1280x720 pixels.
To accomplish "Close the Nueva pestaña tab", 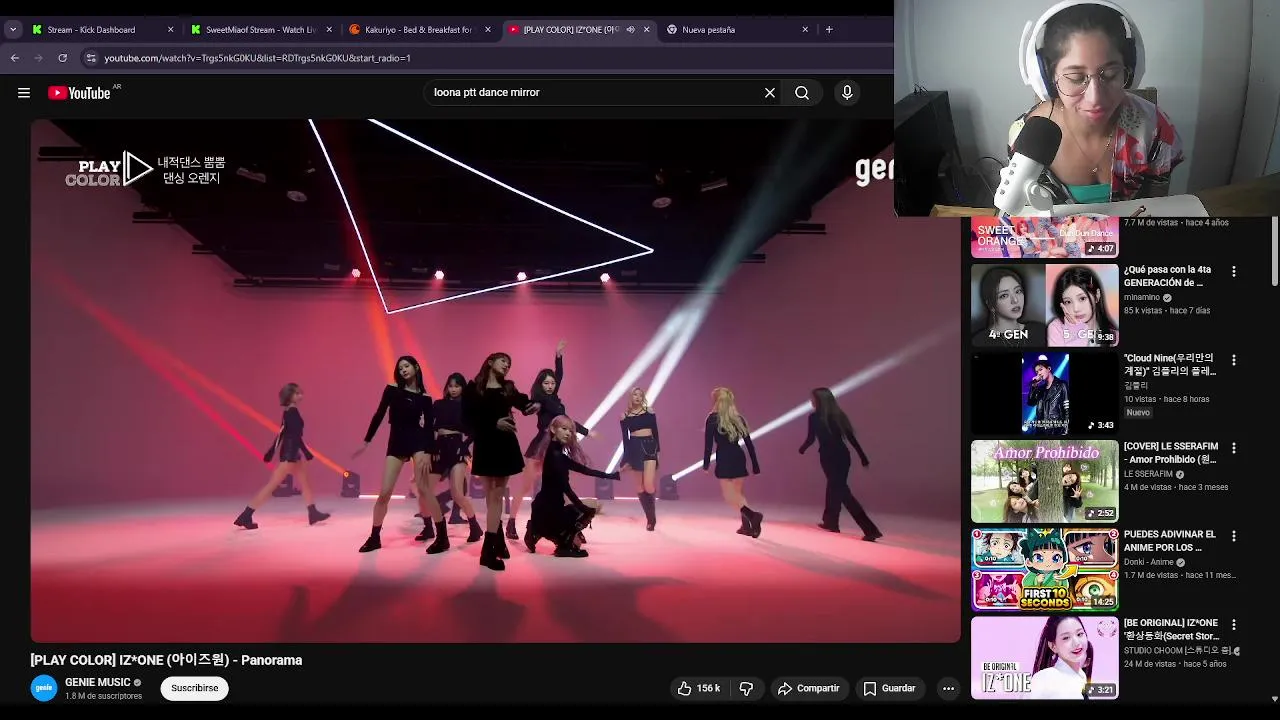I will 805,29.
